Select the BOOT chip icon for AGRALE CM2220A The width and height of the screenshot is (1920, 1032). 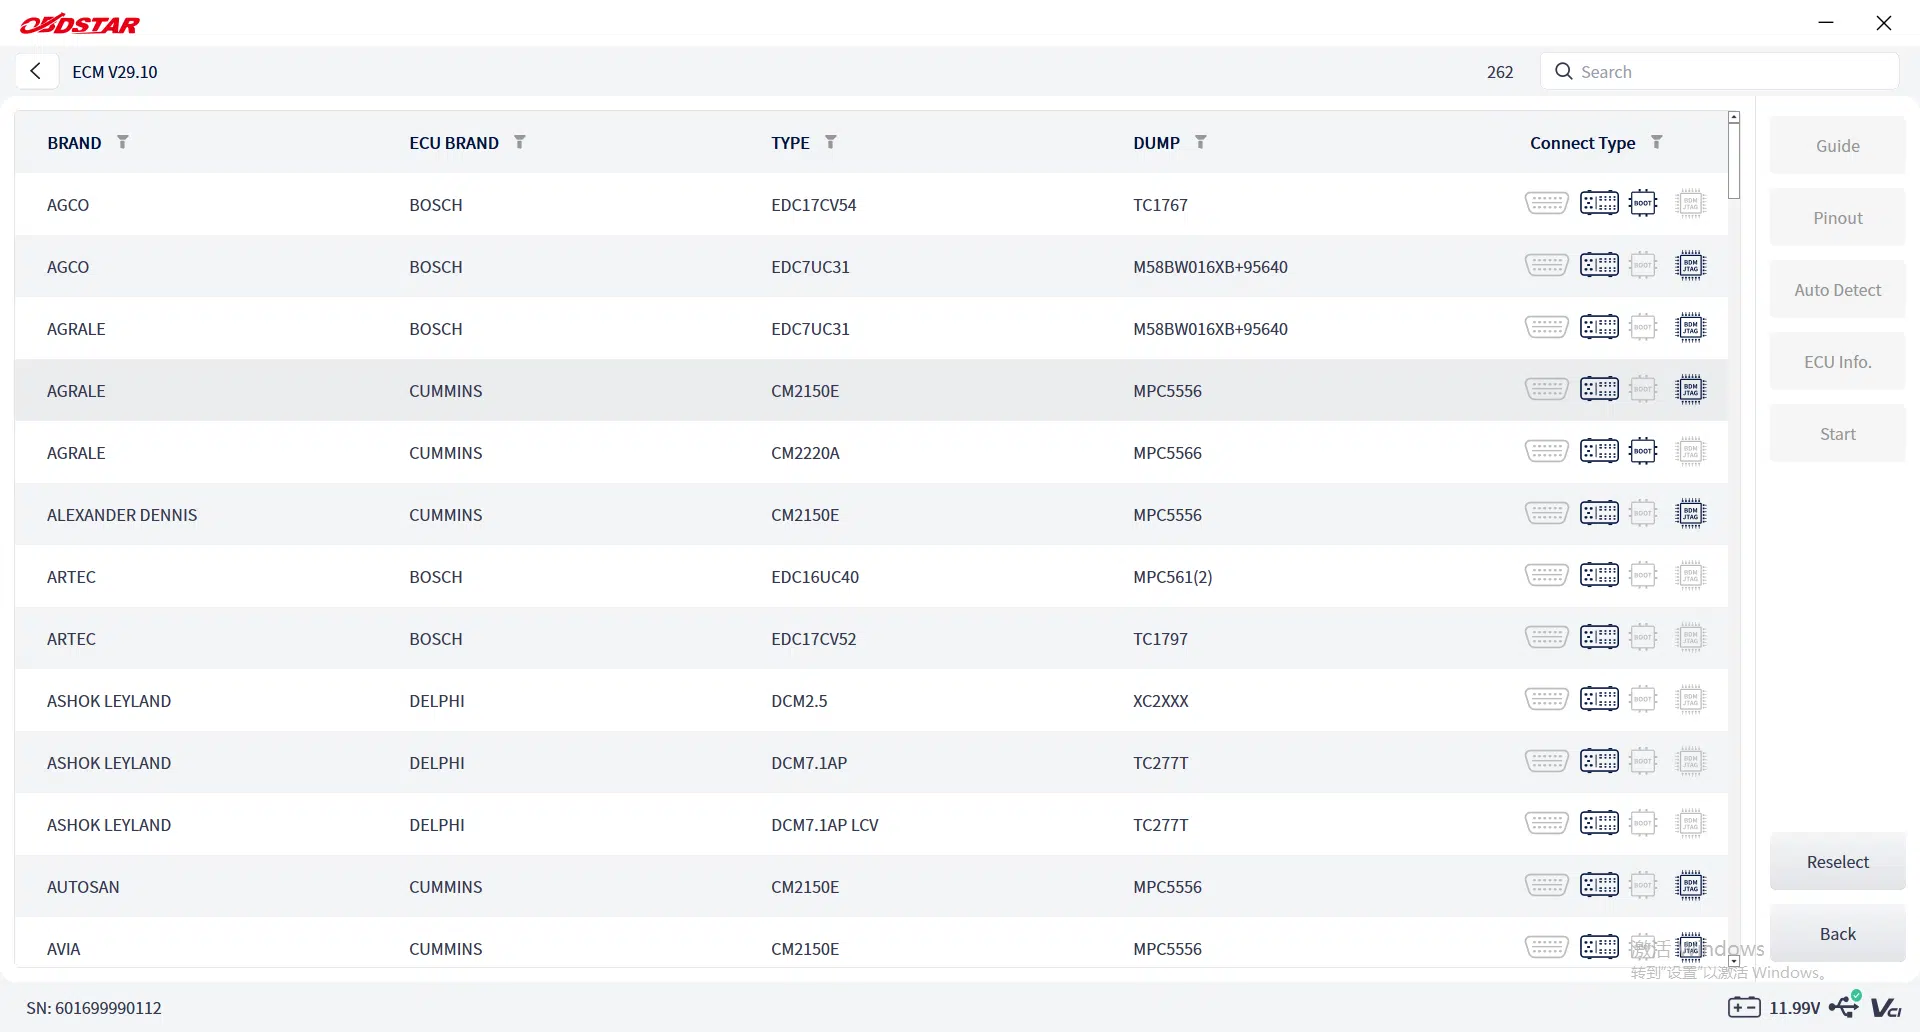(1643, 452)
